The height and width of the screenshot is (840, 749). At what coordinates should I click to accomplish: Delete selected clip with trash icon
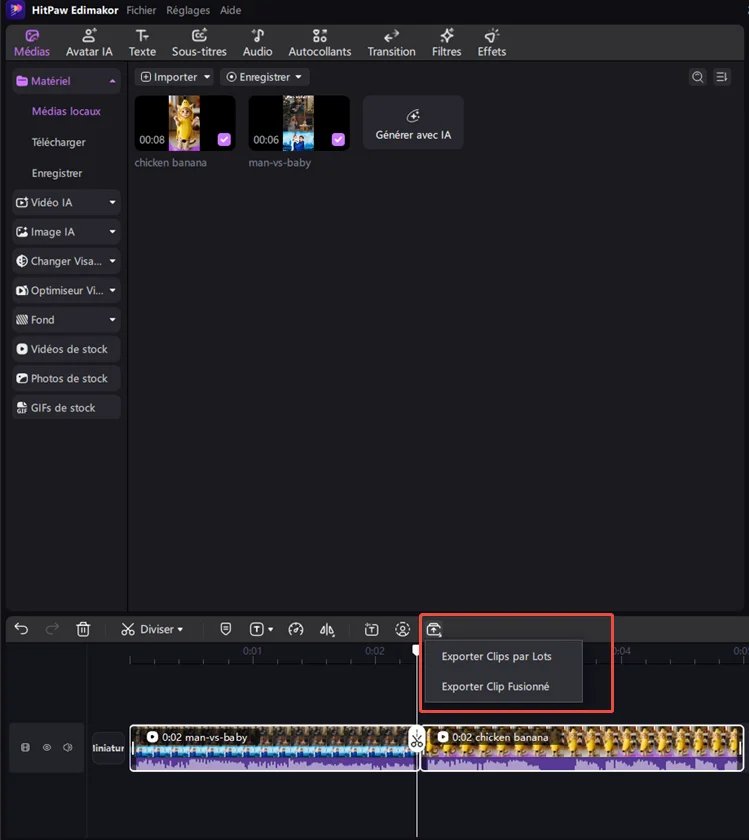[83, 629]
